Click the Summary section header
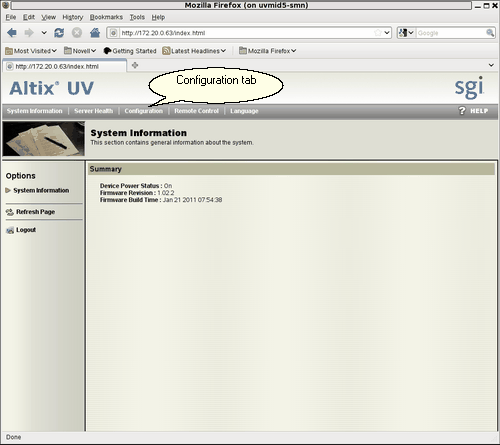500x445 pixels. tap(291, 169)
